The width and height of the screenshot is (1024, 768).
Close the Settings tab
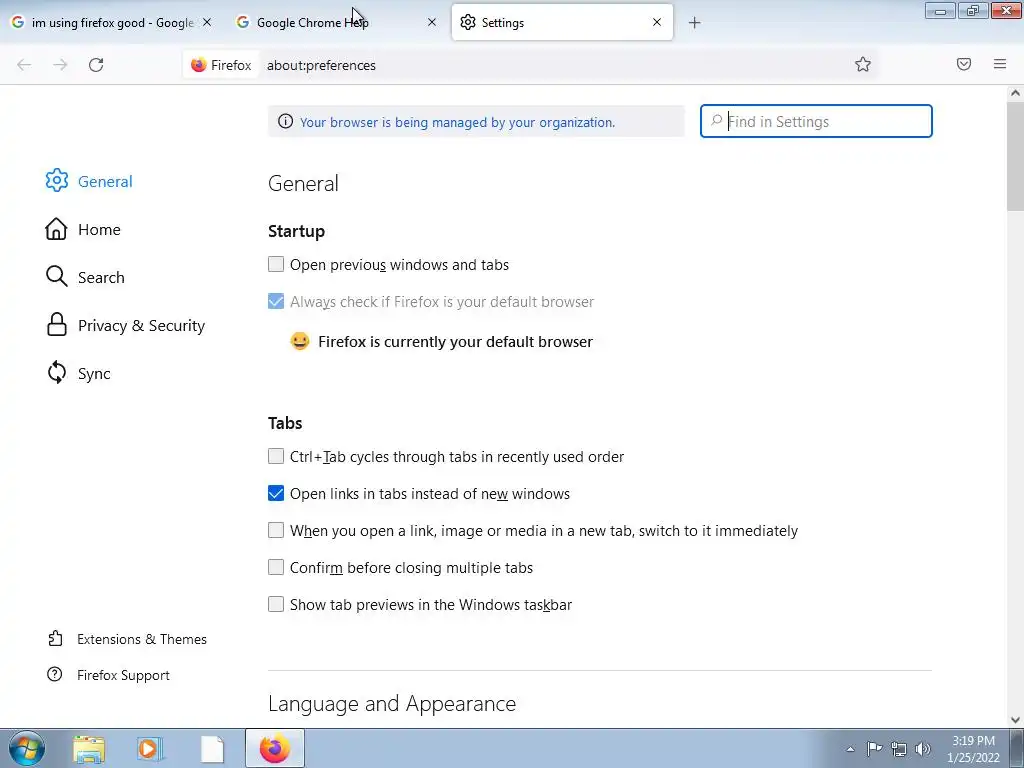point(657,22)
